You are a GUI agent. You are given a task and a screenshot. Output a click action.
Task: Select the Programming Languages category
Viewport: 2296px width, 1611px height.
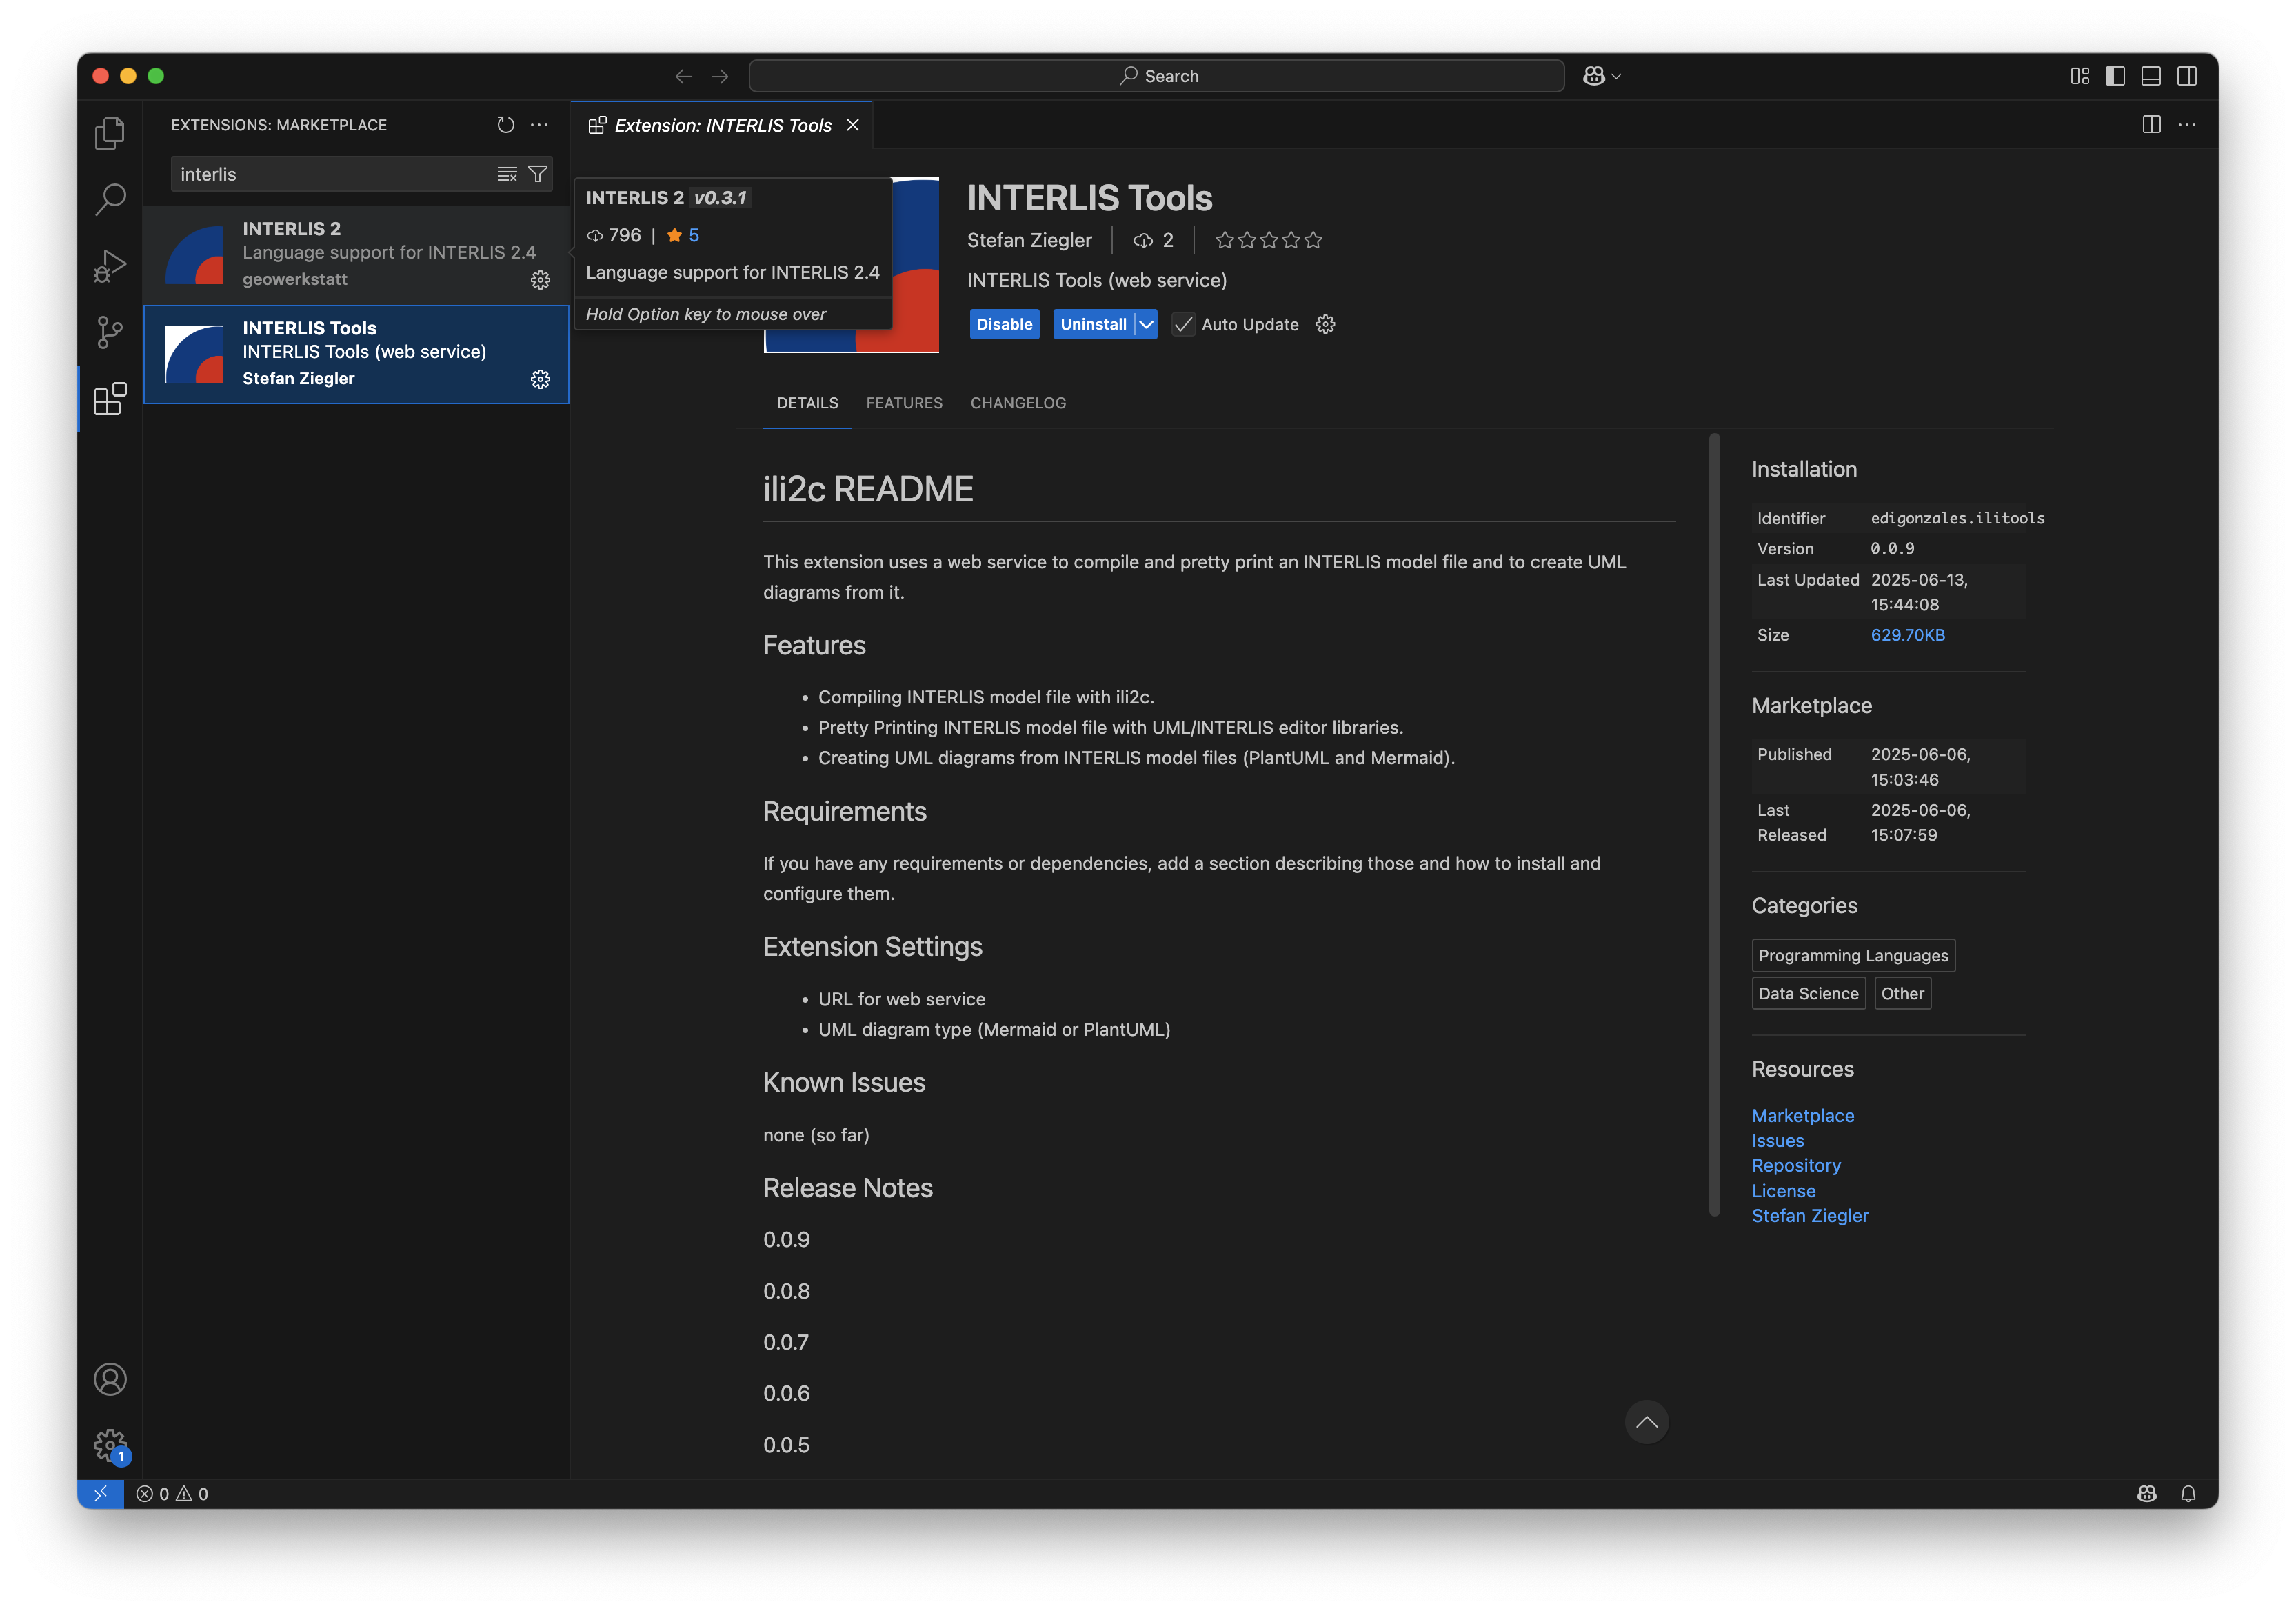point(1853,955)
